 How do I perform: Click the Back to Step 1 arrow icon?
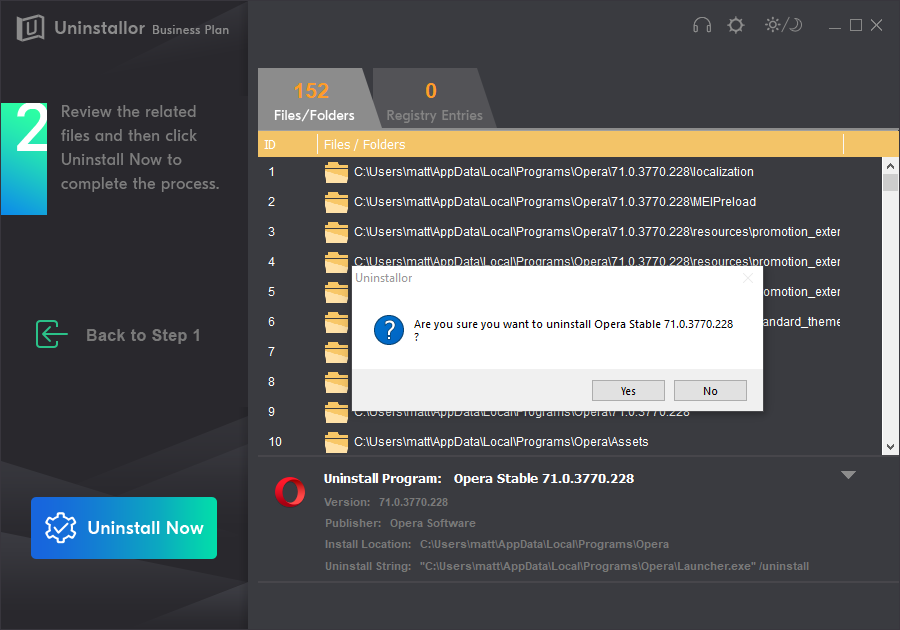coord(51,334)
